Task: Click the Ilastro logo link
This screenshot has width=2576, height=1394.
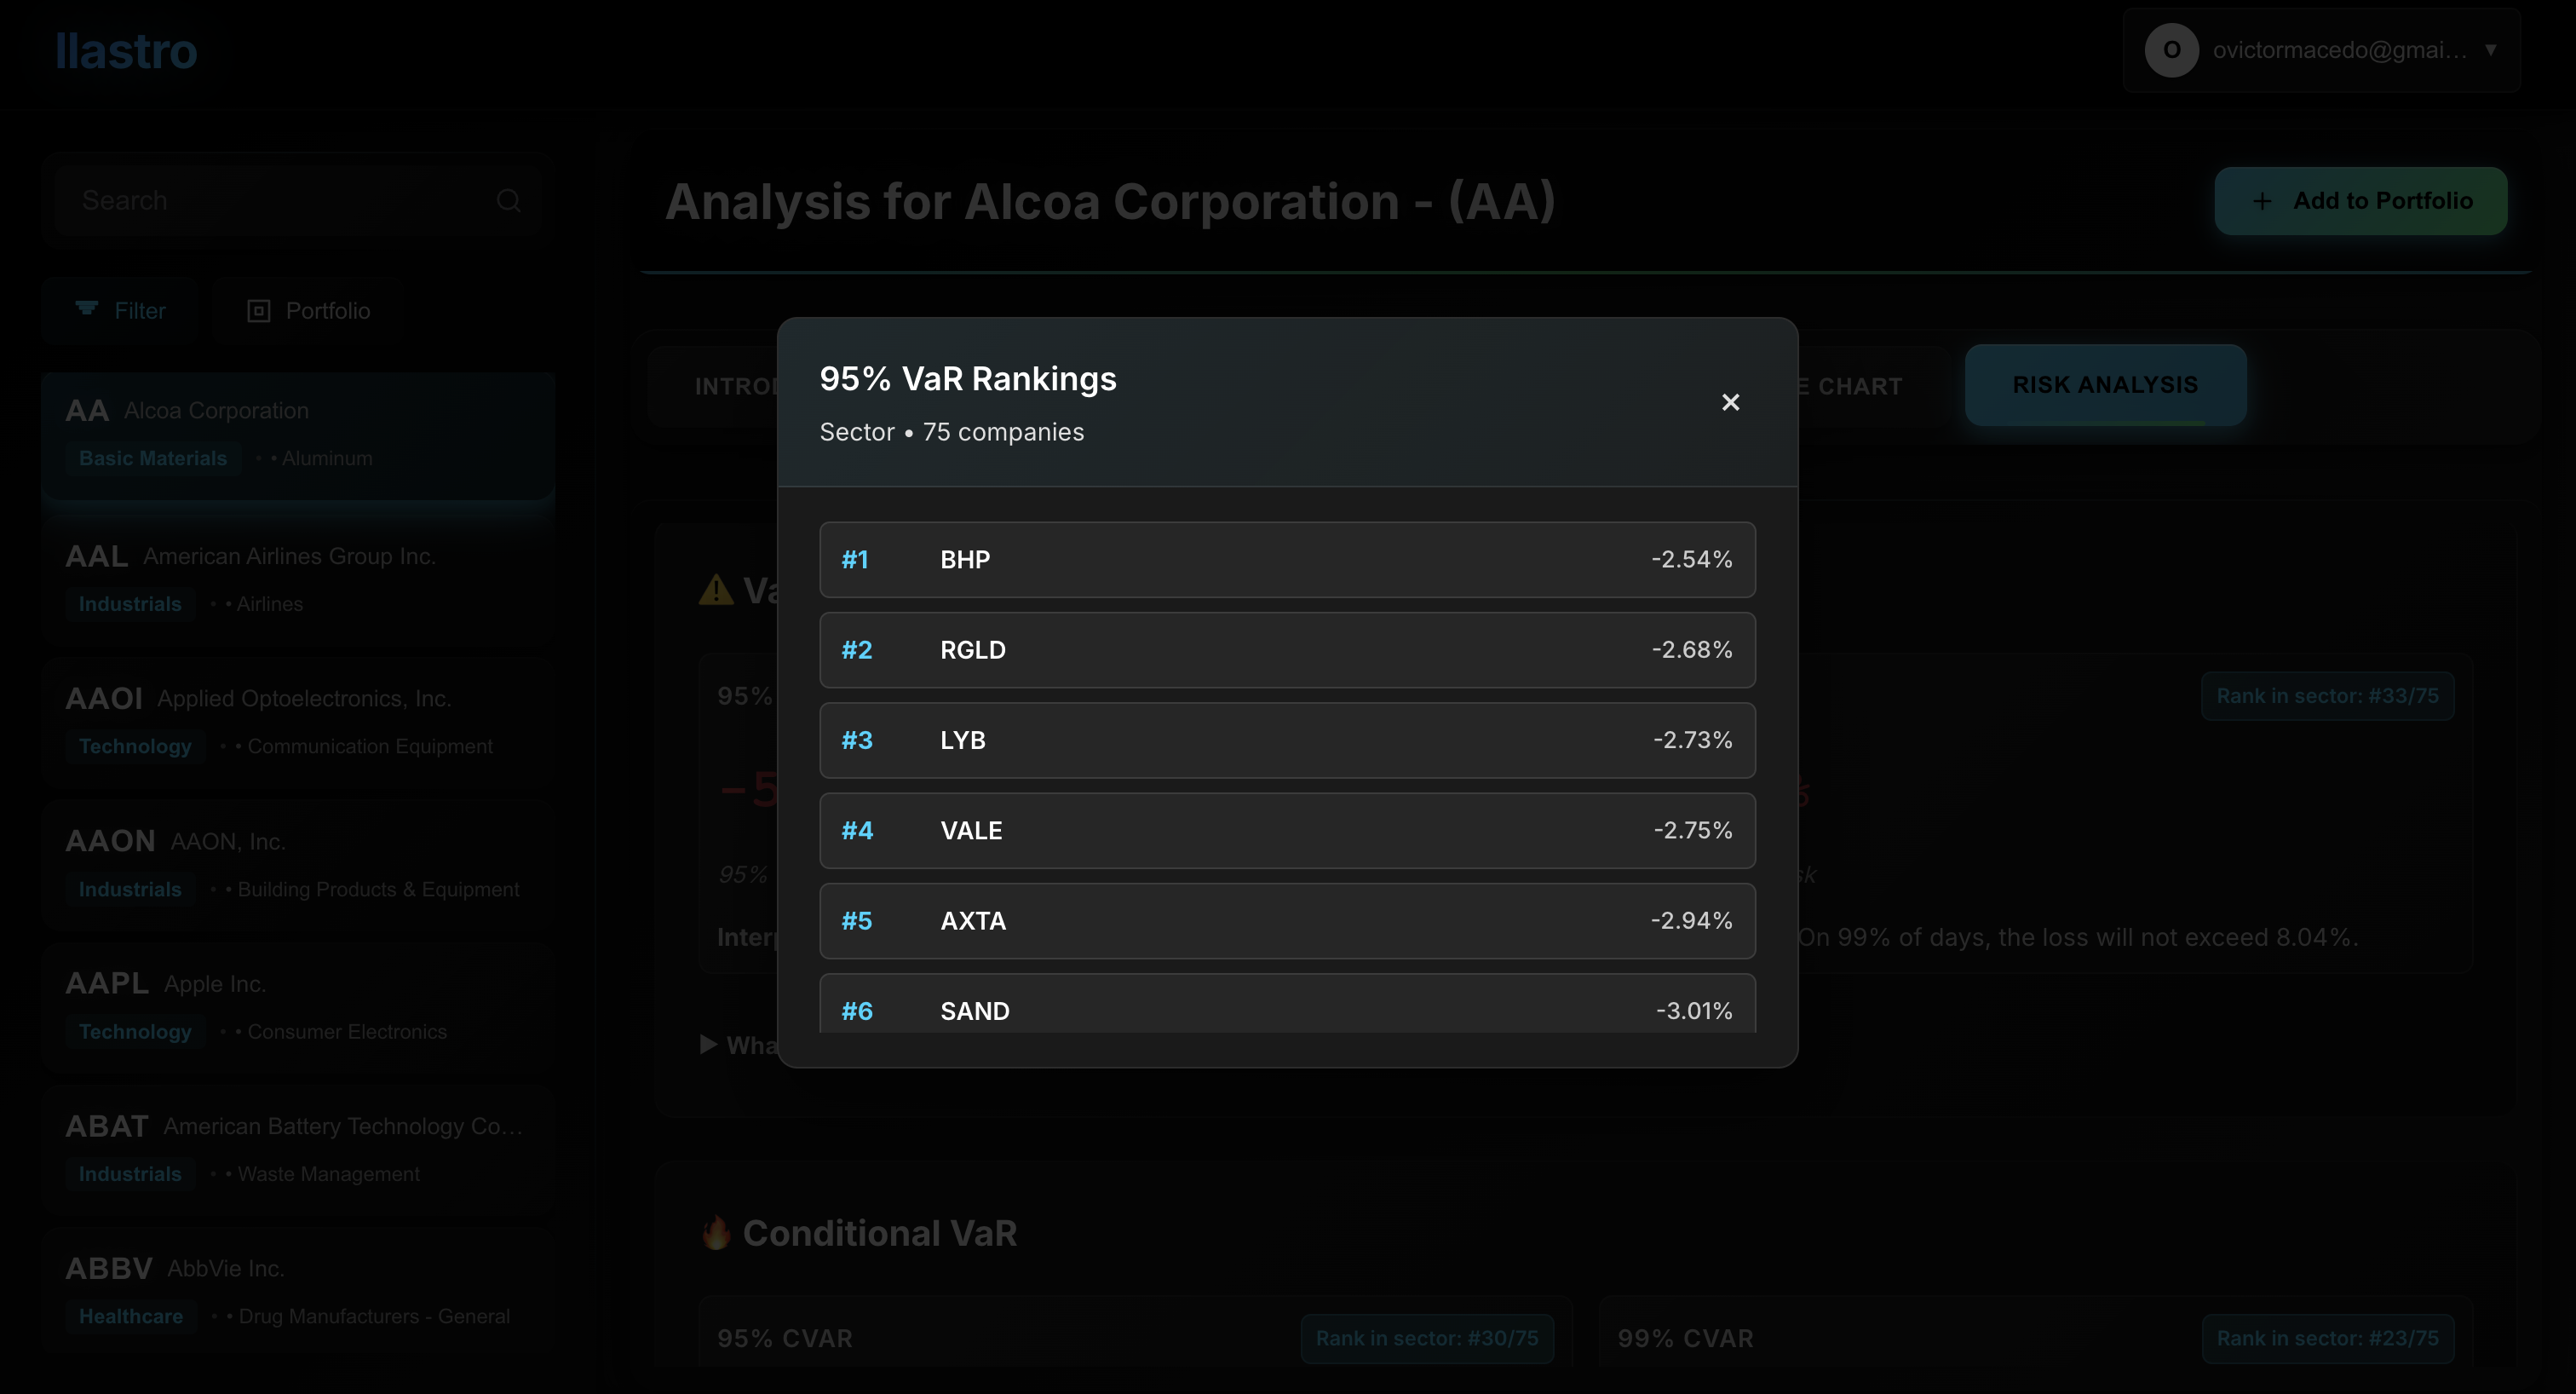Action: [x=126, y=51]
